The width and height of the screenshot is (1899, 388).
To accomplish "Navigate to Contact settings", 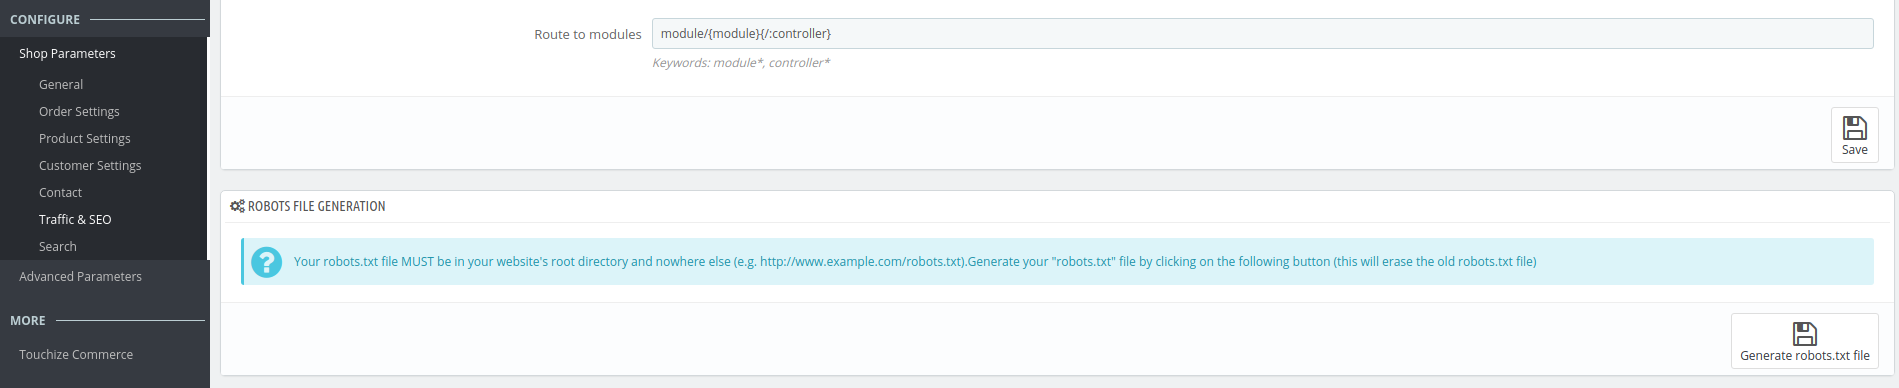I will pos(60,193).
